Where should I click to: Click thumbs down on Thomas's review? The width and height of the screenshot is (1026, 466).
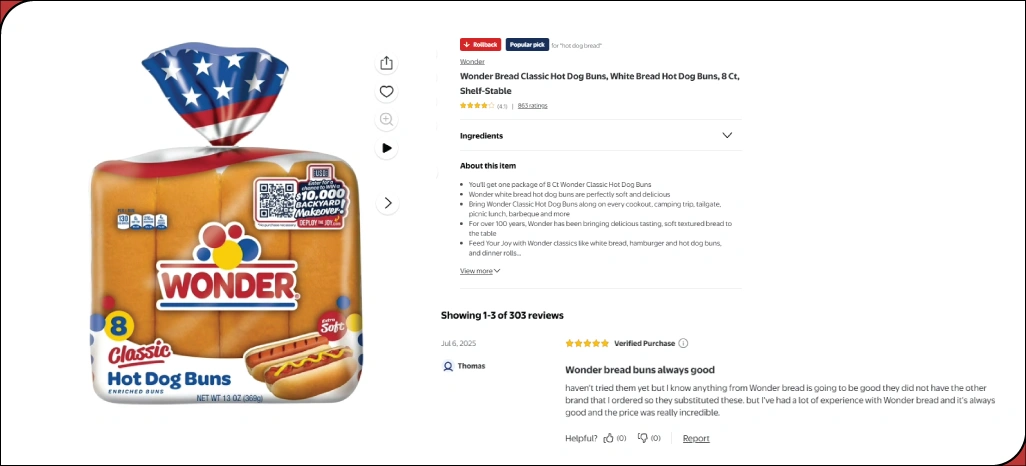tap(643, 438)
